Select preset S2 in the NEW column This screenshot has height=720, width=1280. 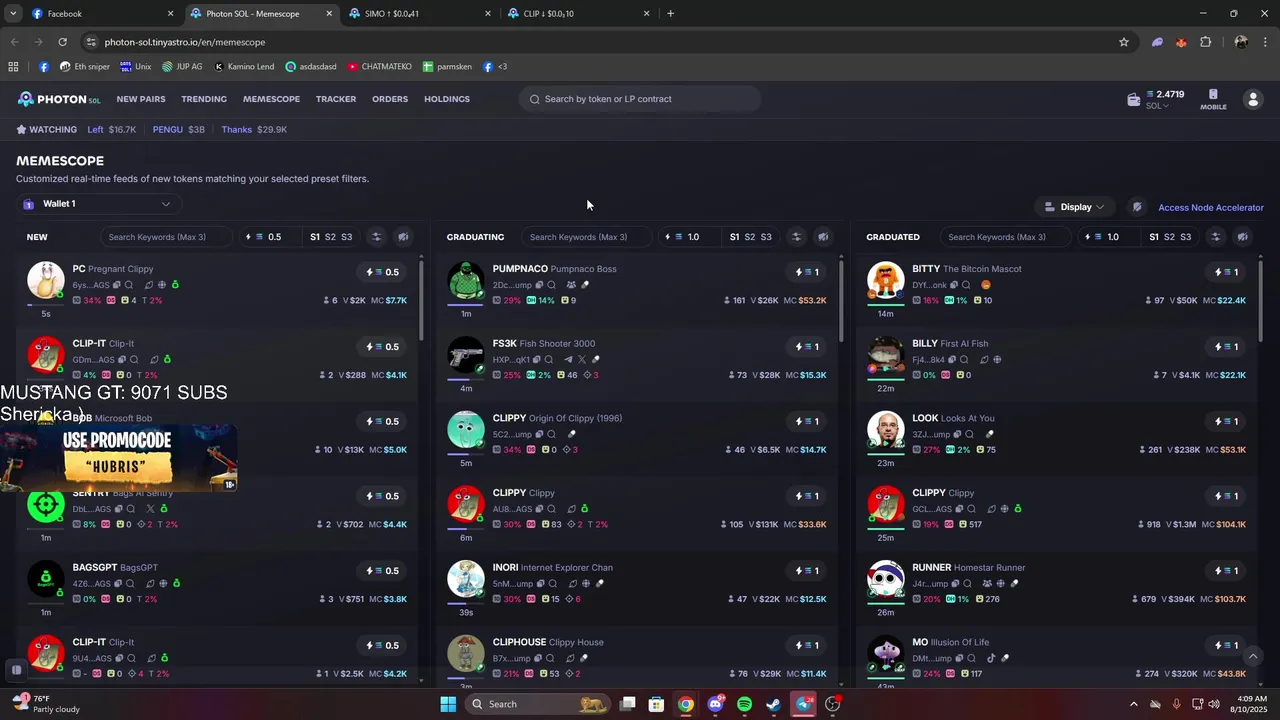coord(330,237)
